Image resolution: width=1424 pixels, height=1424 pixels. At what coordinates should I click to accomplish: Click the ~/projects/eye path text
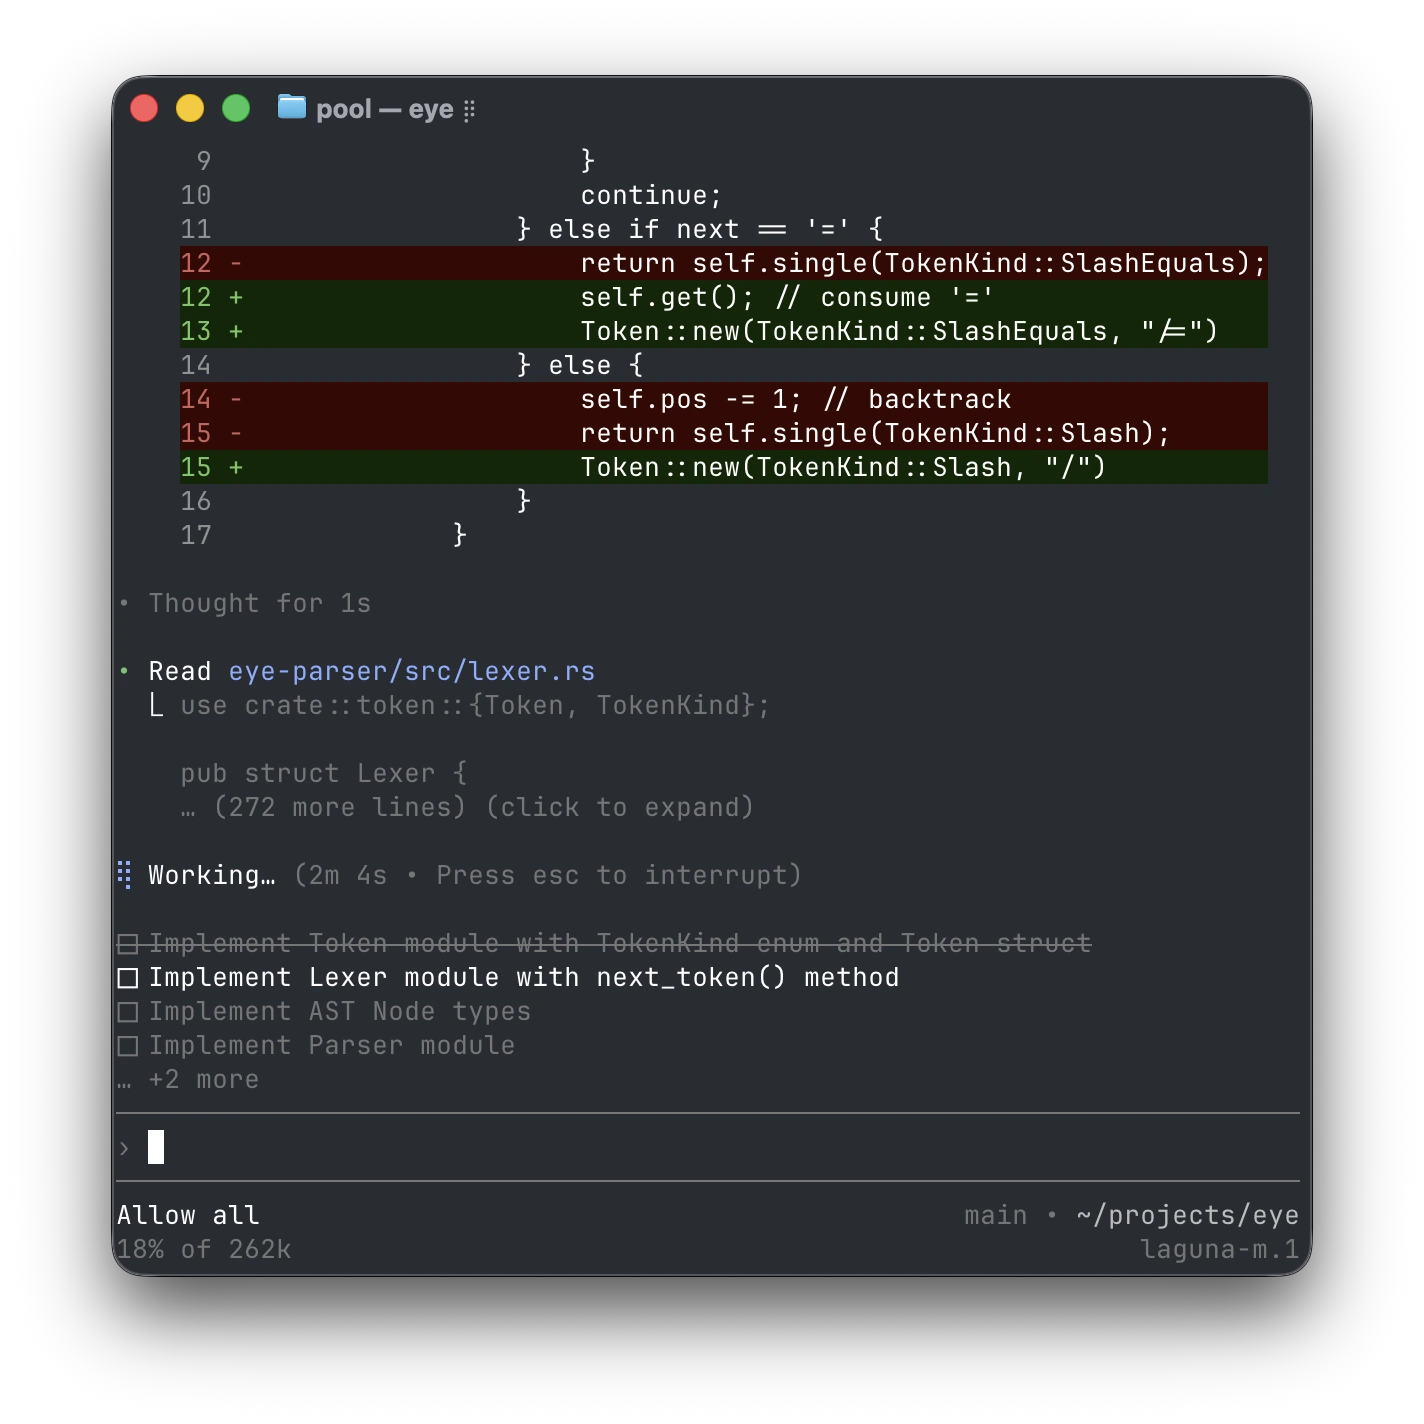(1187, 1215)
